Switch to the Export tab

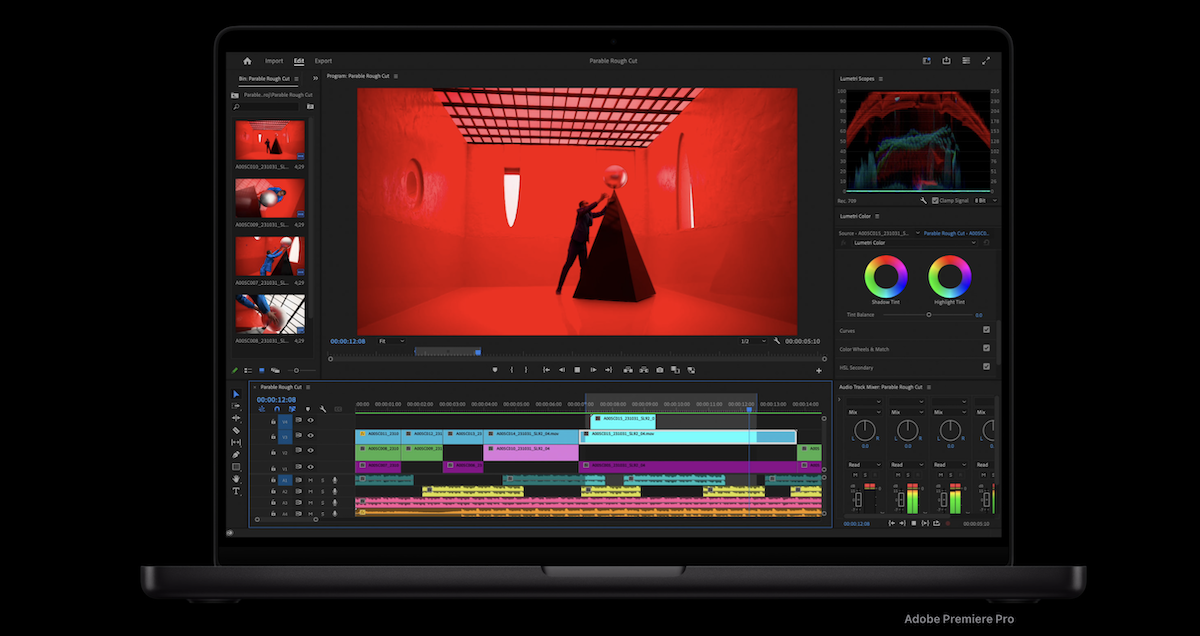click(323, 61)
